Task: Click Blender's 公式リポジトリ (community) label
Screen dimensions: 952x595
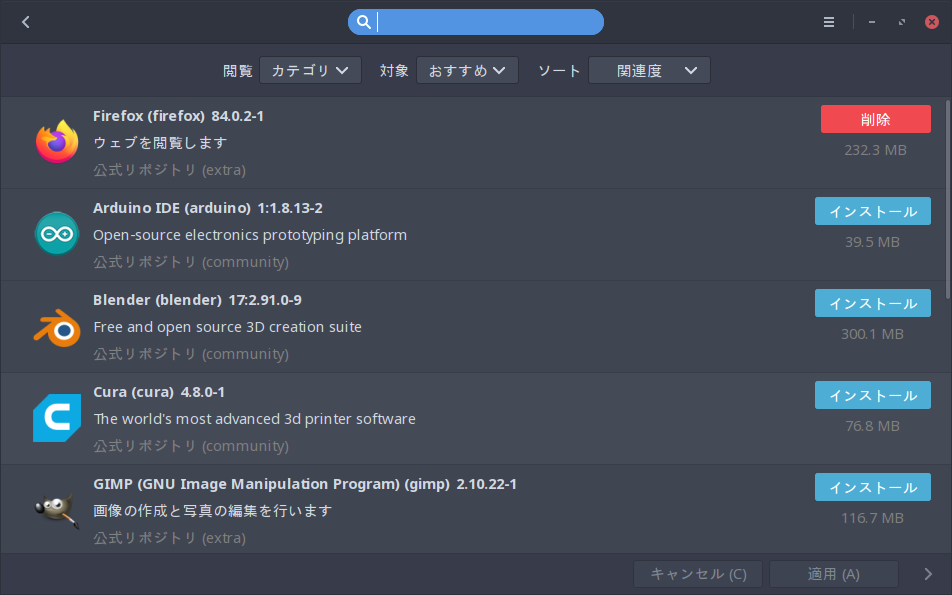Action: point(191,354)
